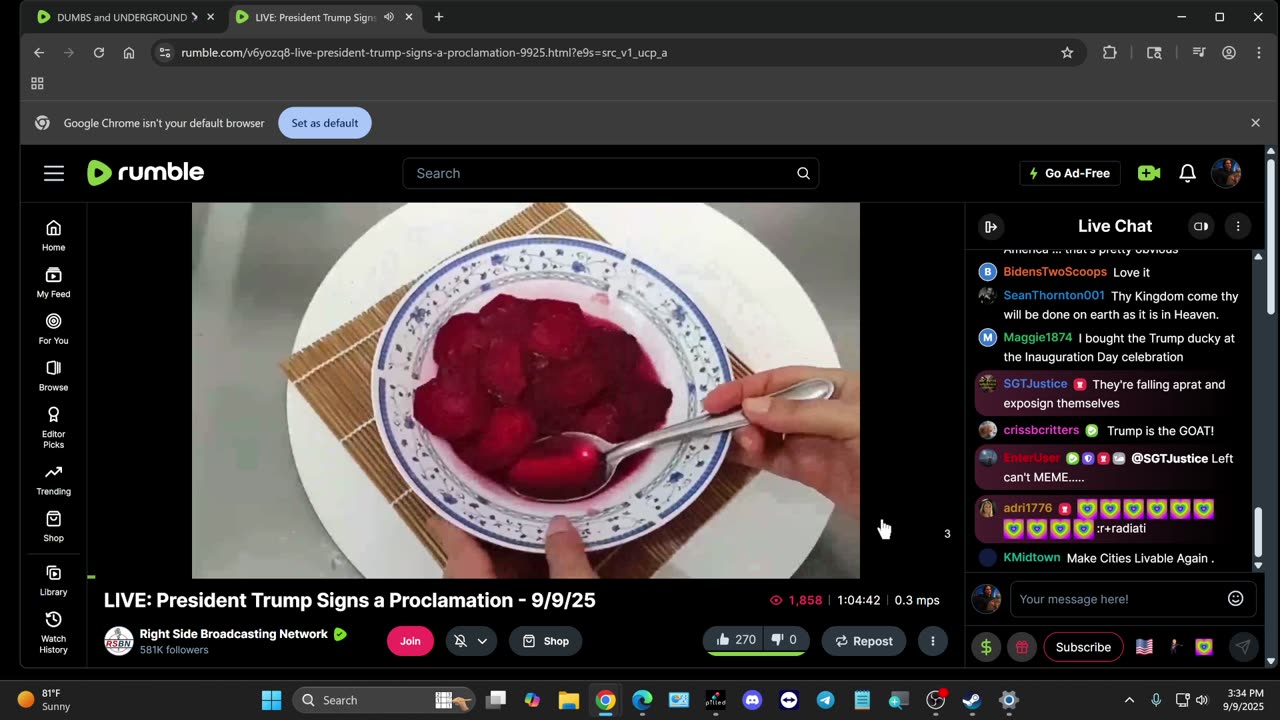Image resolution: width=1280 pixels, height=720 pixels.
Task: Switch to the DUMBS and UNDERGROUND tab
Action: (x=122, y=17)
